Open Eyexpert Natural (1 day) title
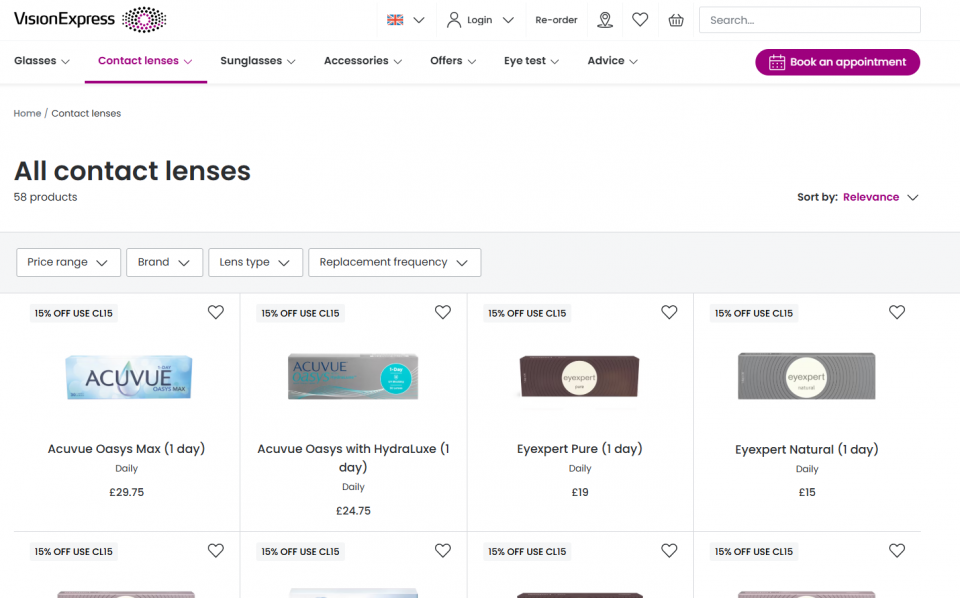960x598 pixels. [x=807, y=449]
